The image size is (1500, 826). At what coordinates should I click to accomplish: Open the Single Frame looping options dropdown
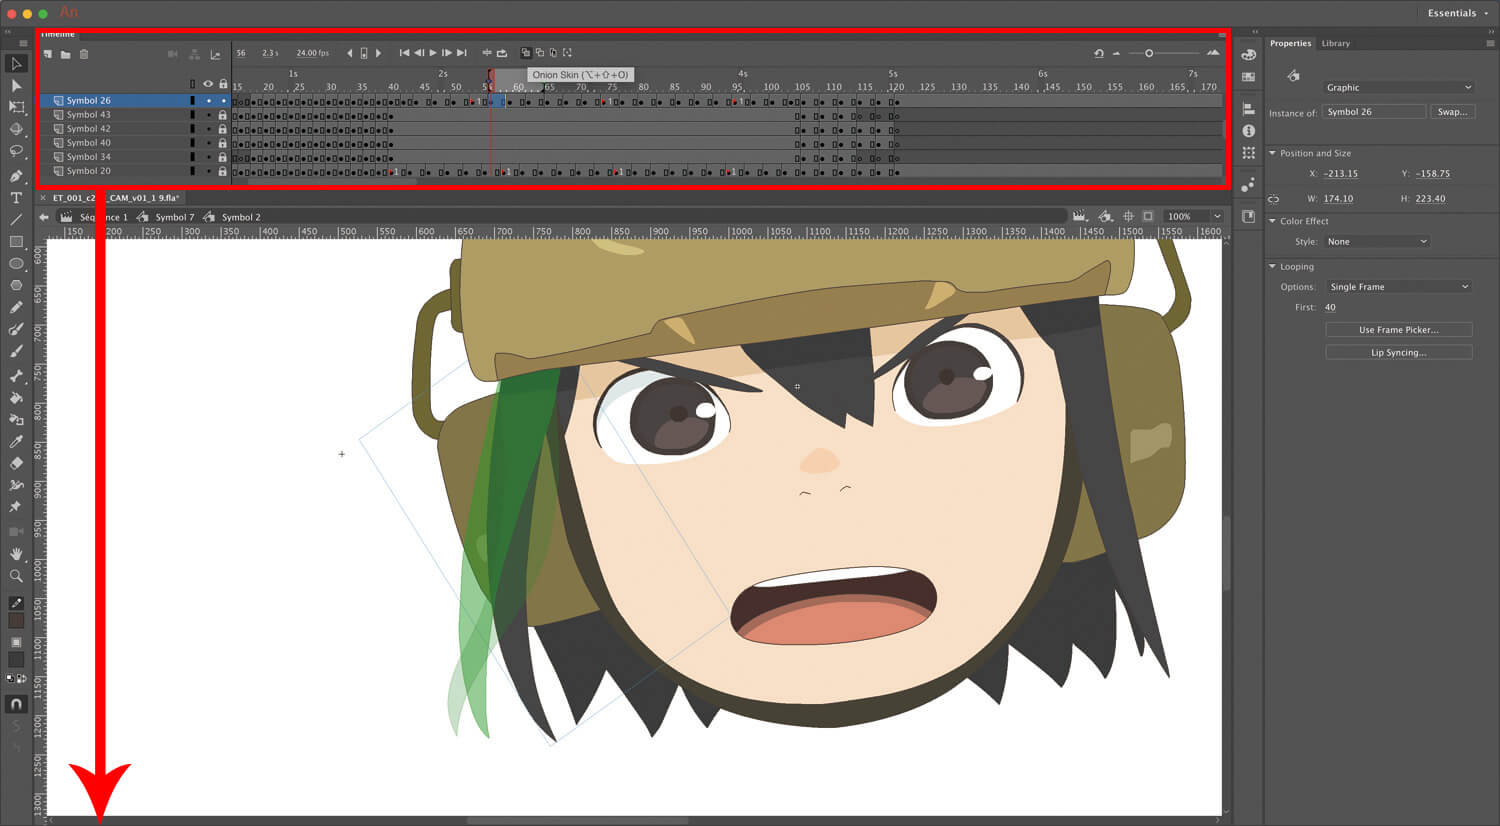tap(1398, 287)
